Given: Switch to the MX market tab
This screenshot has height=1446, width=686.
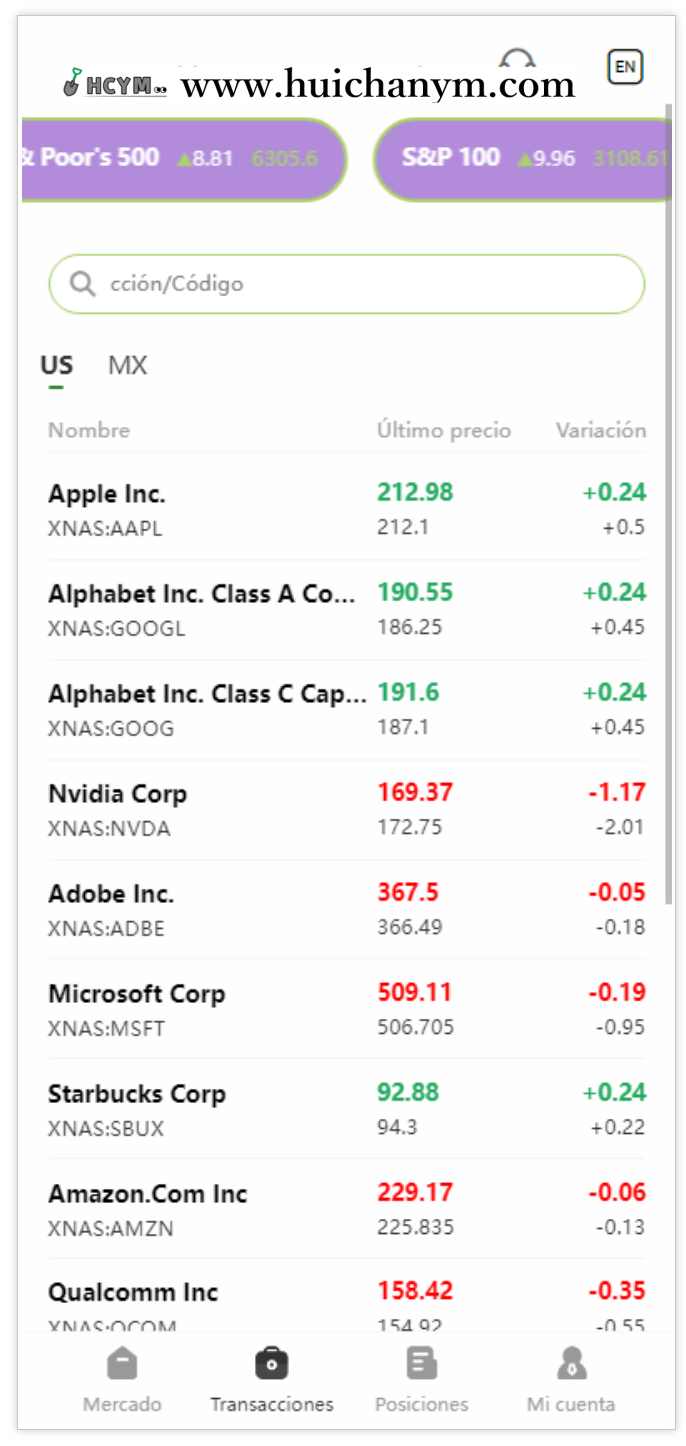Looking at the screenshot, I should 127,366.
